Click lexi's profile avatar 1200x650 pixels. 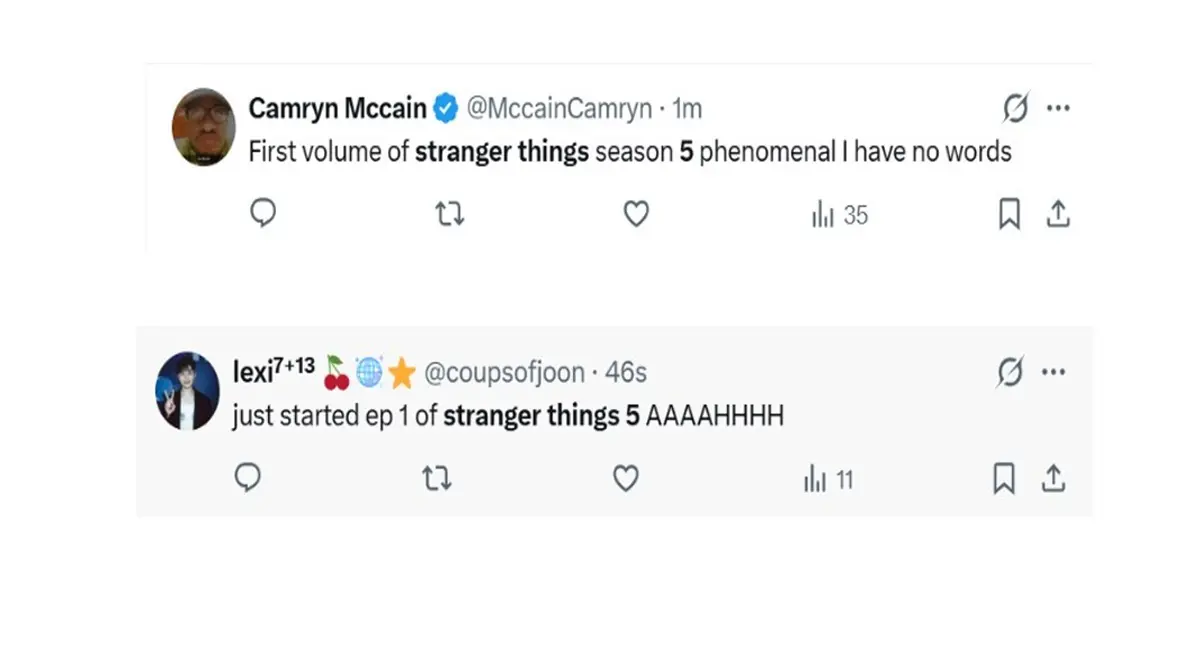[x=187, y=391]
